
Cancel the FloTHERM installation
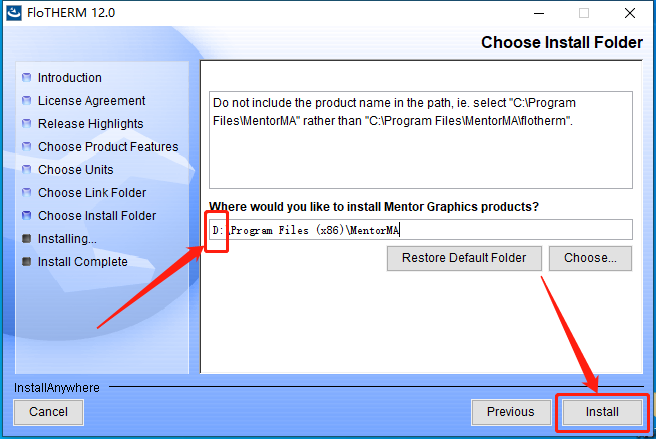tap(49, 412)
